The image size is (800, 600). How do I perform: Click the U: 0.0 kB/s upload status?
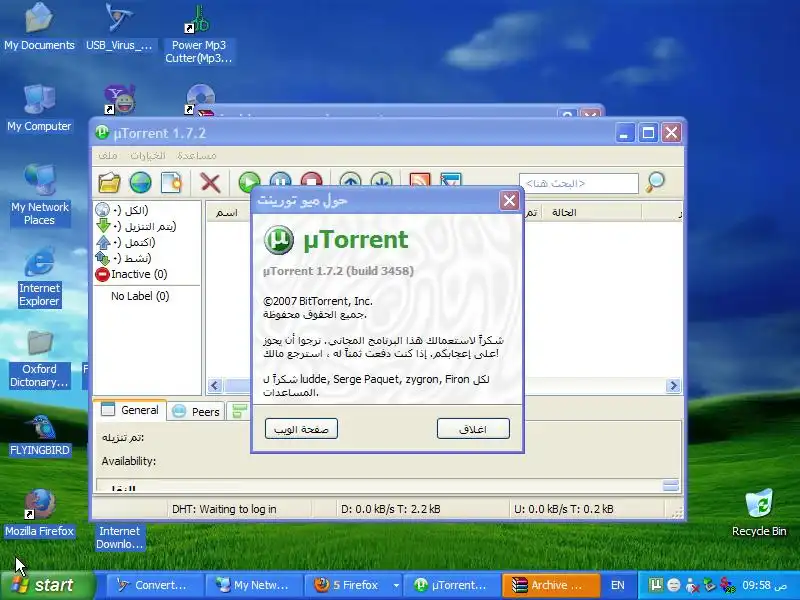[563, 509]
